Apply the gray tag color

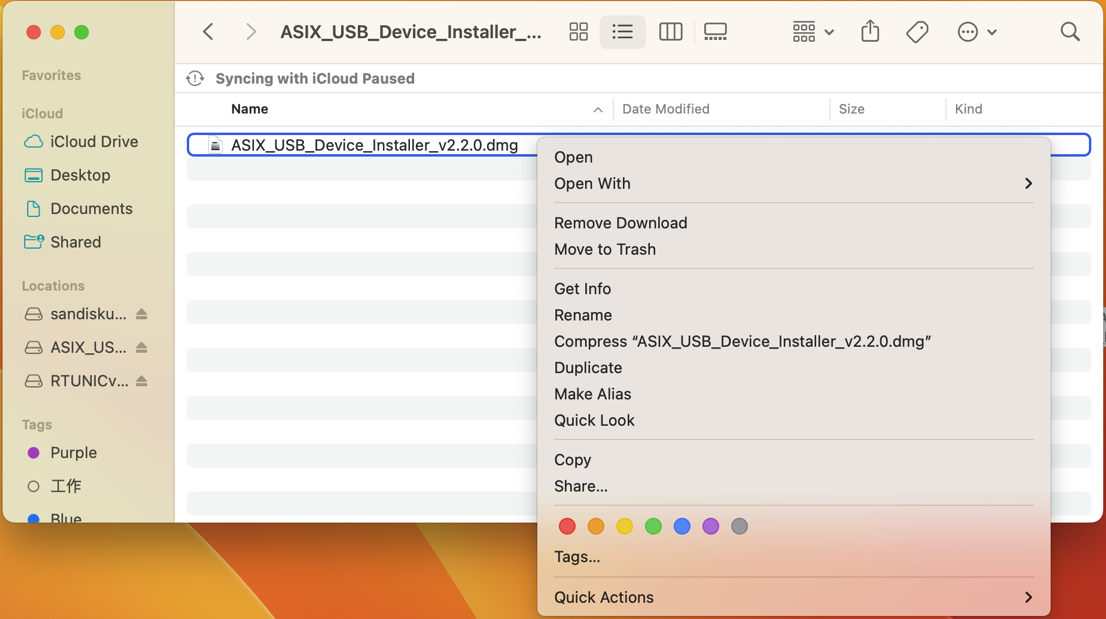click(739, 526)
